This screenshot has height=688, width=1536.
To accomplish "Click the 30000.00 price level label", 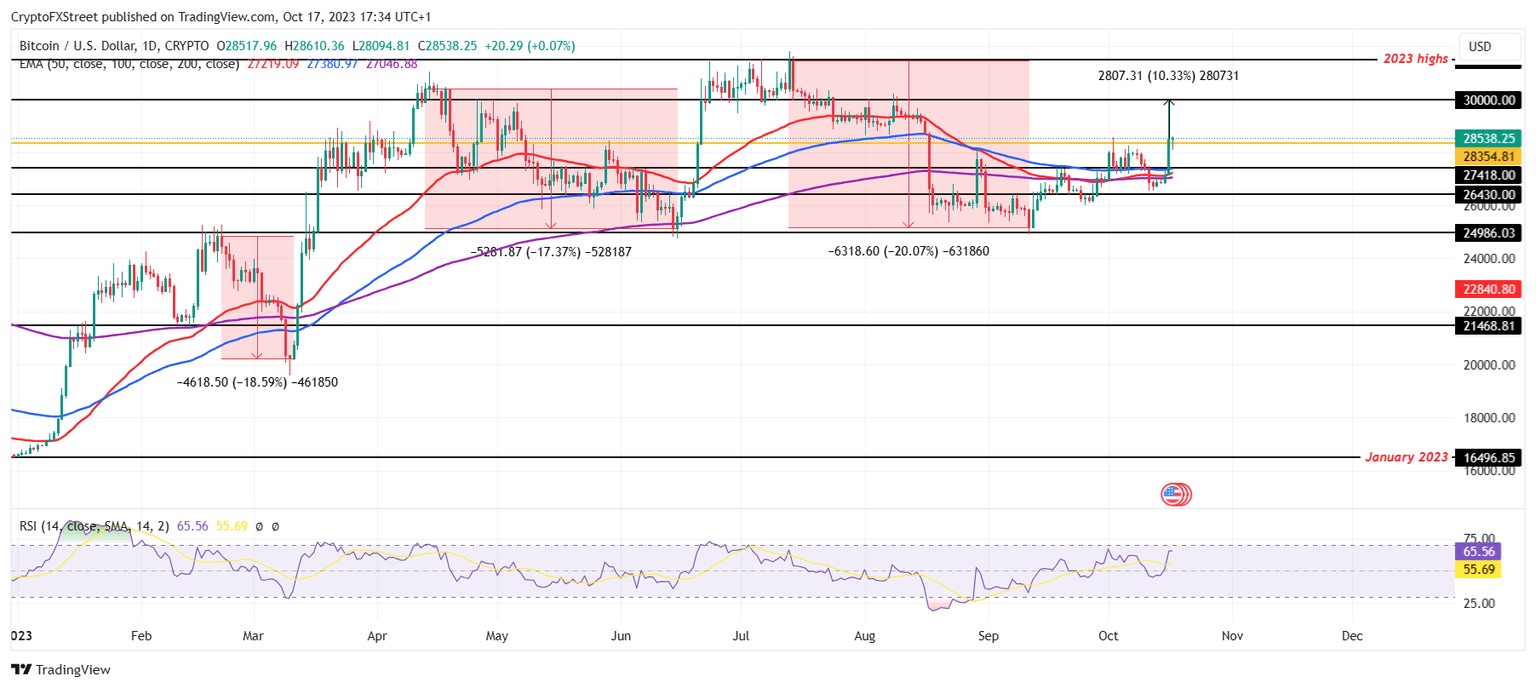I will click(x=1487, y=100).
